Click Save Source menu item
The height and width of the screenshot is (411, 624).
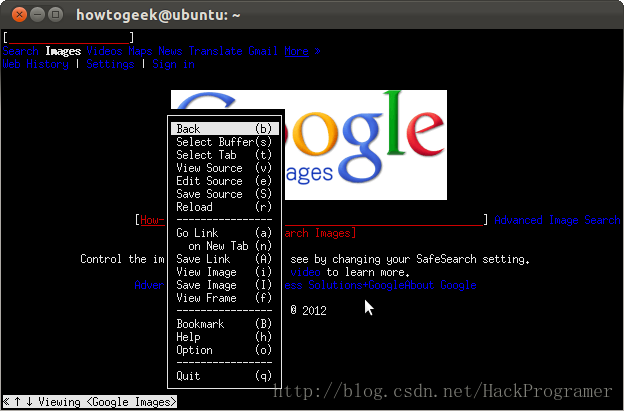click(225, 194)
